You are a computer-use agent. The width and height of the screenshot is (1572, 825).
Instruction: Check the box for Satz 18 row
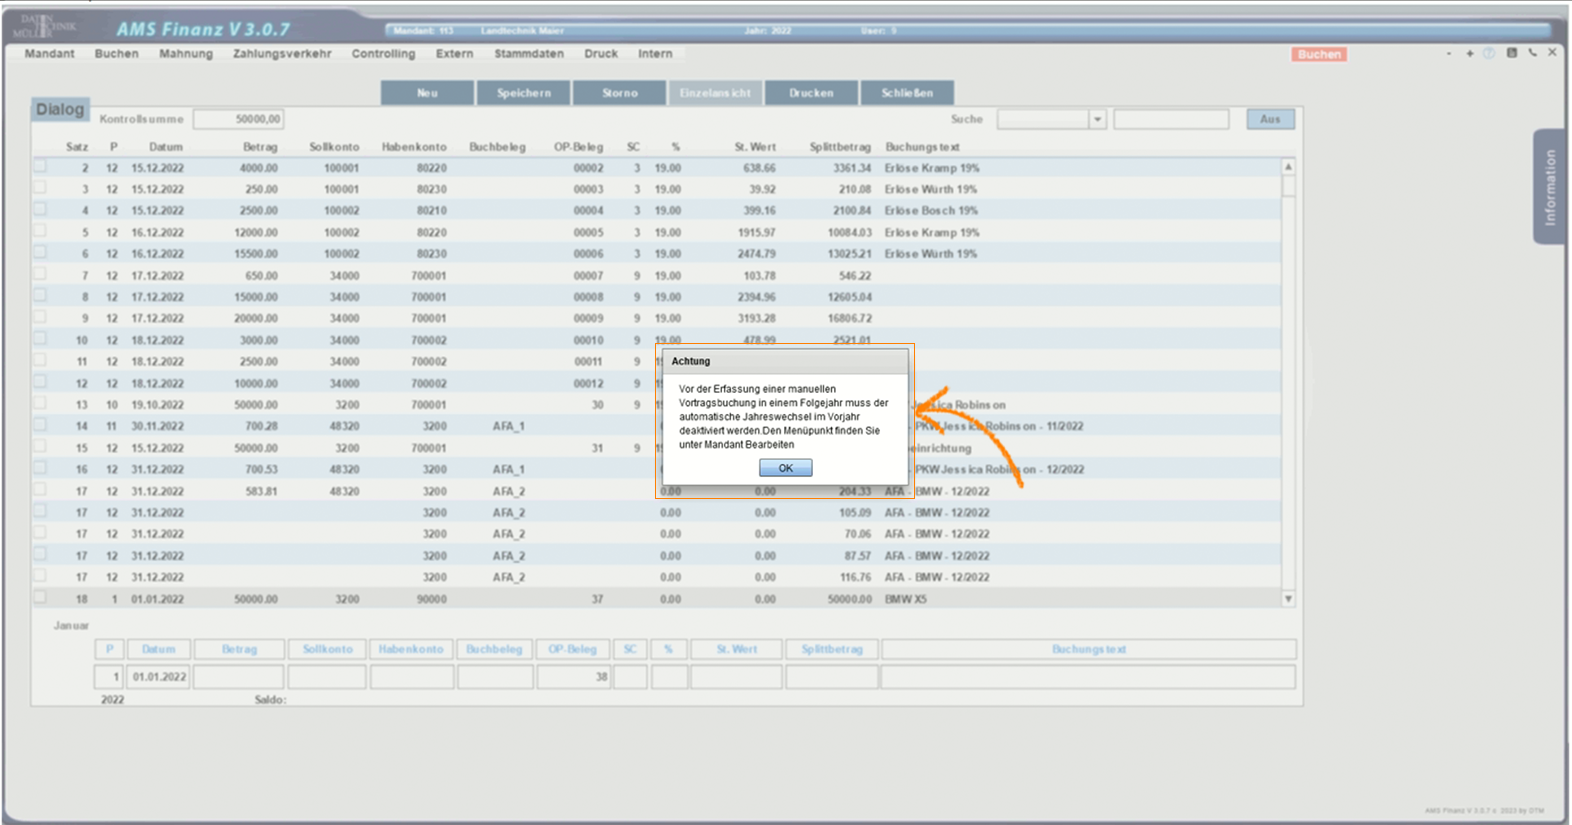(x=40, y=598)
